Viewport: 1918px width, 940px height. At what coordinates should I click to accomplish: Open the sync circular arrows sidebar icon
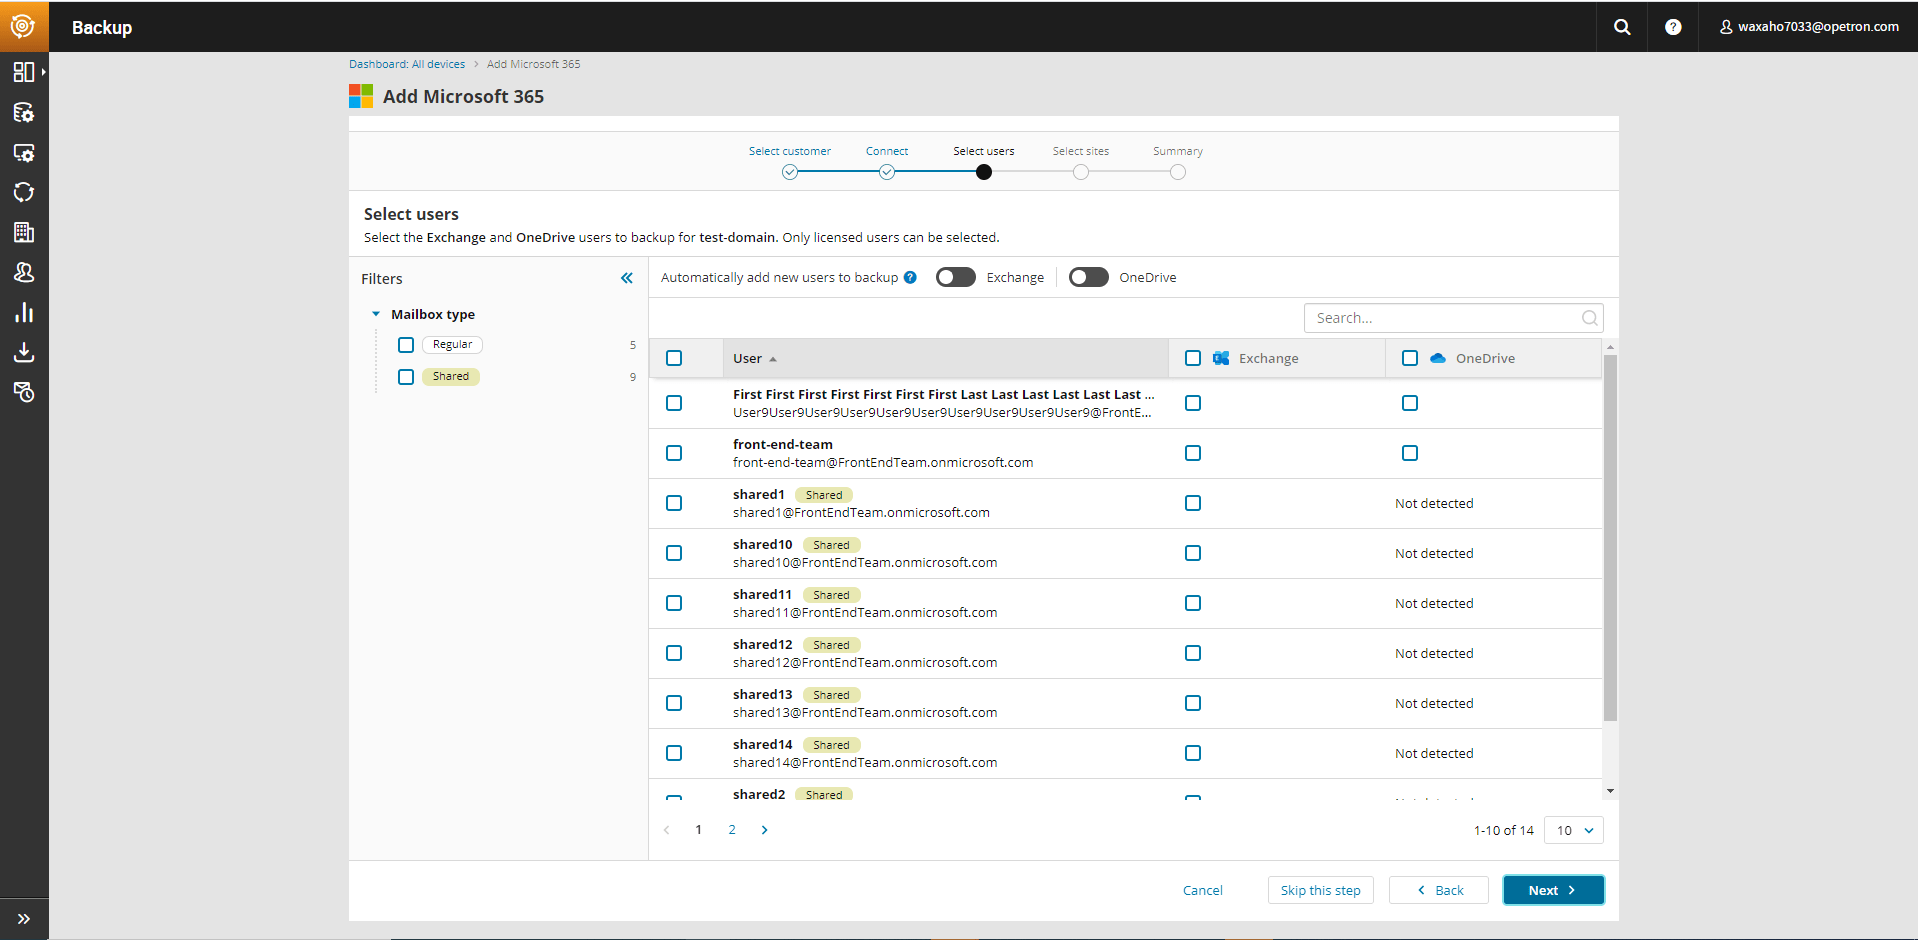pyautogui.click(x=24, y=192)
